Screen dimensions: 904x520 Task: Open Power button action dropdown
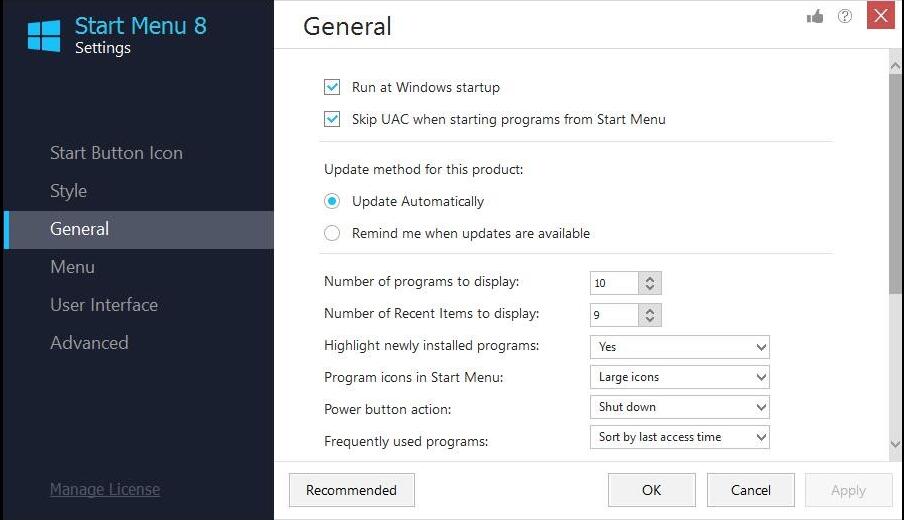pyautogui.click(x=680, y=407)
